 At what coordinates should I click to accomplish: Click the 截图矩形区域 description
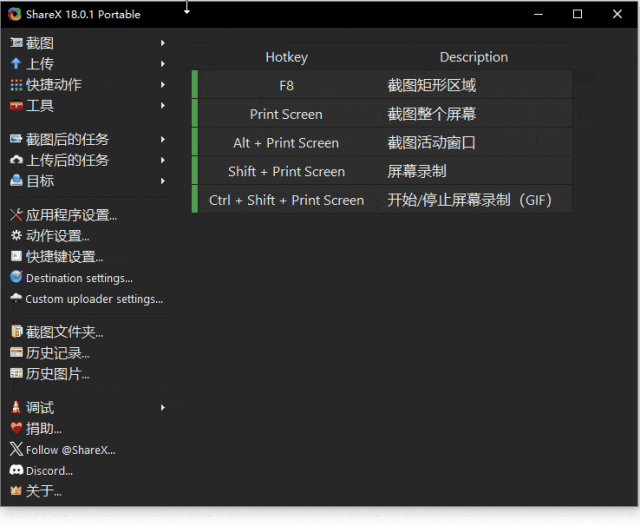431,85
